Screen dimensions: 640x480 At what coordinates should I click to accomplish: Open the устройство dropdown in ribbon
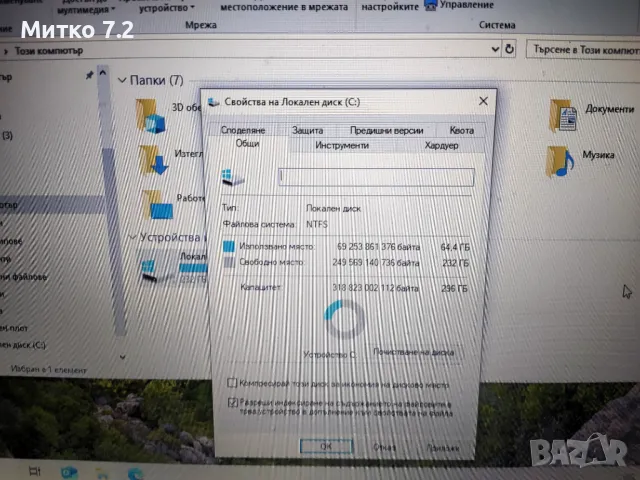(x=167, y=8)
